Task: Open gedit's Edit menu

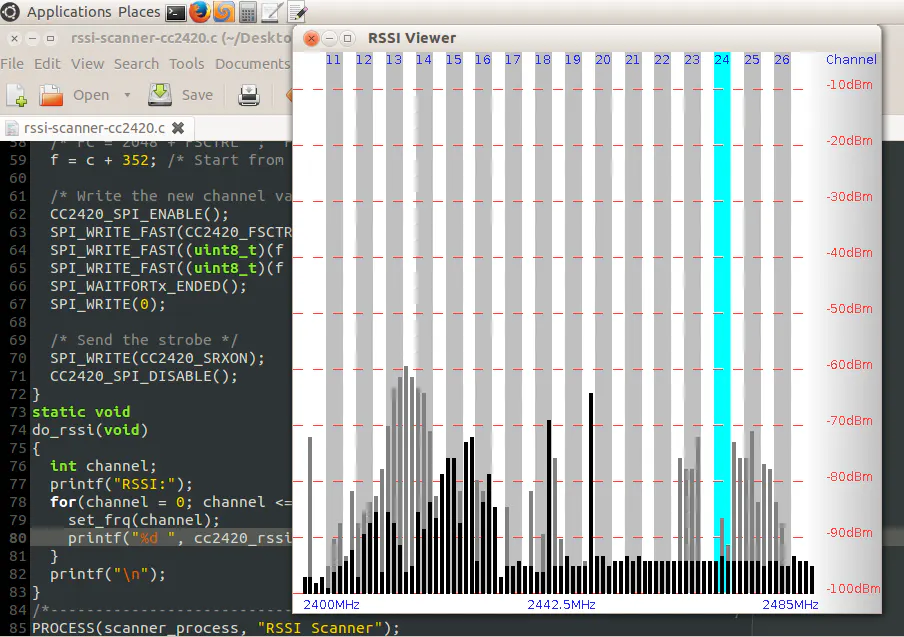Action: point(47,64)
